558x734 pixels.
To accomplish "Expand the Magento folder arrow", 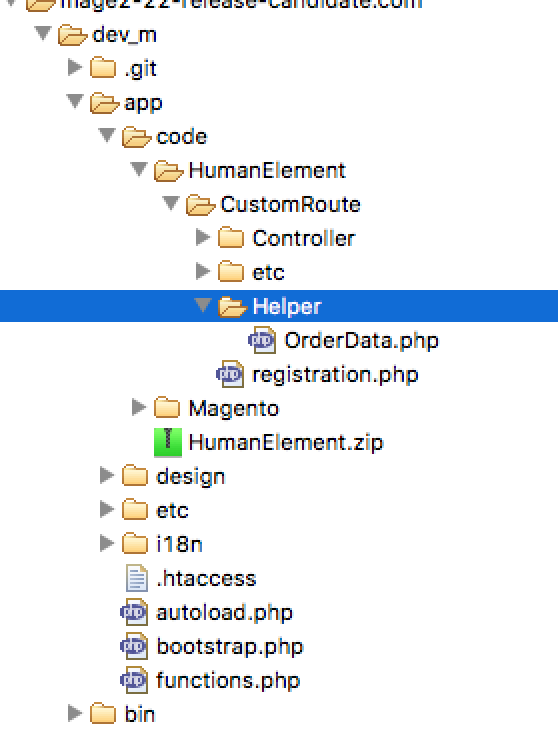I will pos(139,407).
